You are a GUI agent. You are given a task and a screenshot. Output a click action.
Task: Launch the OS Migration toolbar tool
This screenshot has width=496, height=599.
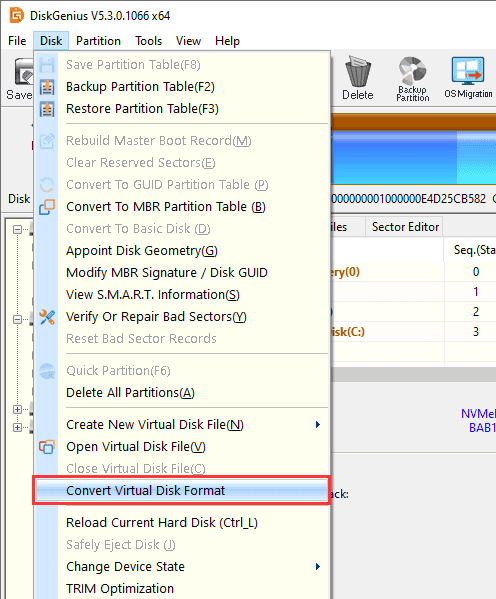[x=468, y=78]
